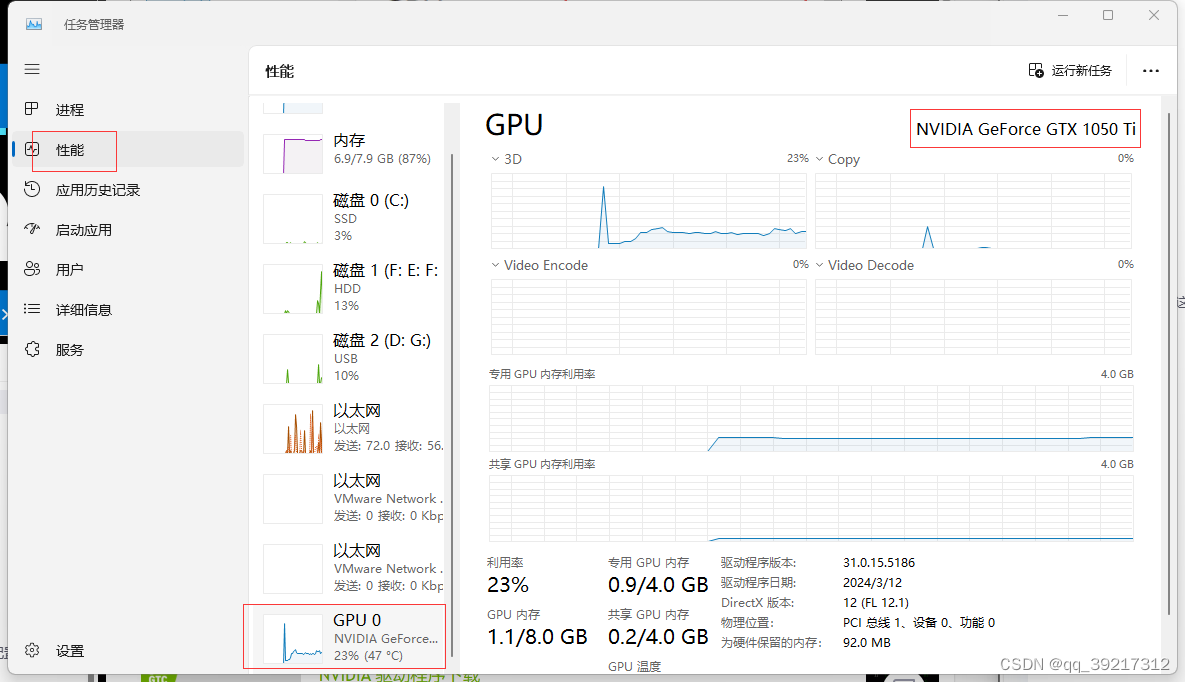The image size is (1185, 682).
Task: Click the 共享 GPU 内存利用率 graph
Action: pos(811,508)
